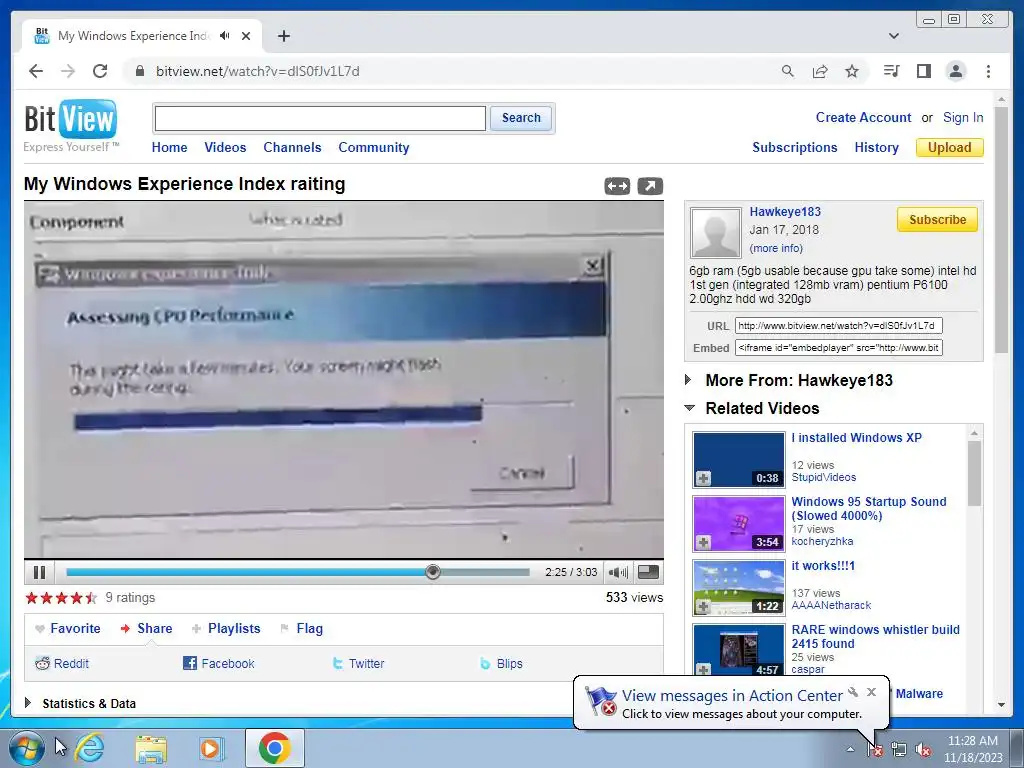Click the wide player mode icon

pyautogui.click(x=617, y=186)
